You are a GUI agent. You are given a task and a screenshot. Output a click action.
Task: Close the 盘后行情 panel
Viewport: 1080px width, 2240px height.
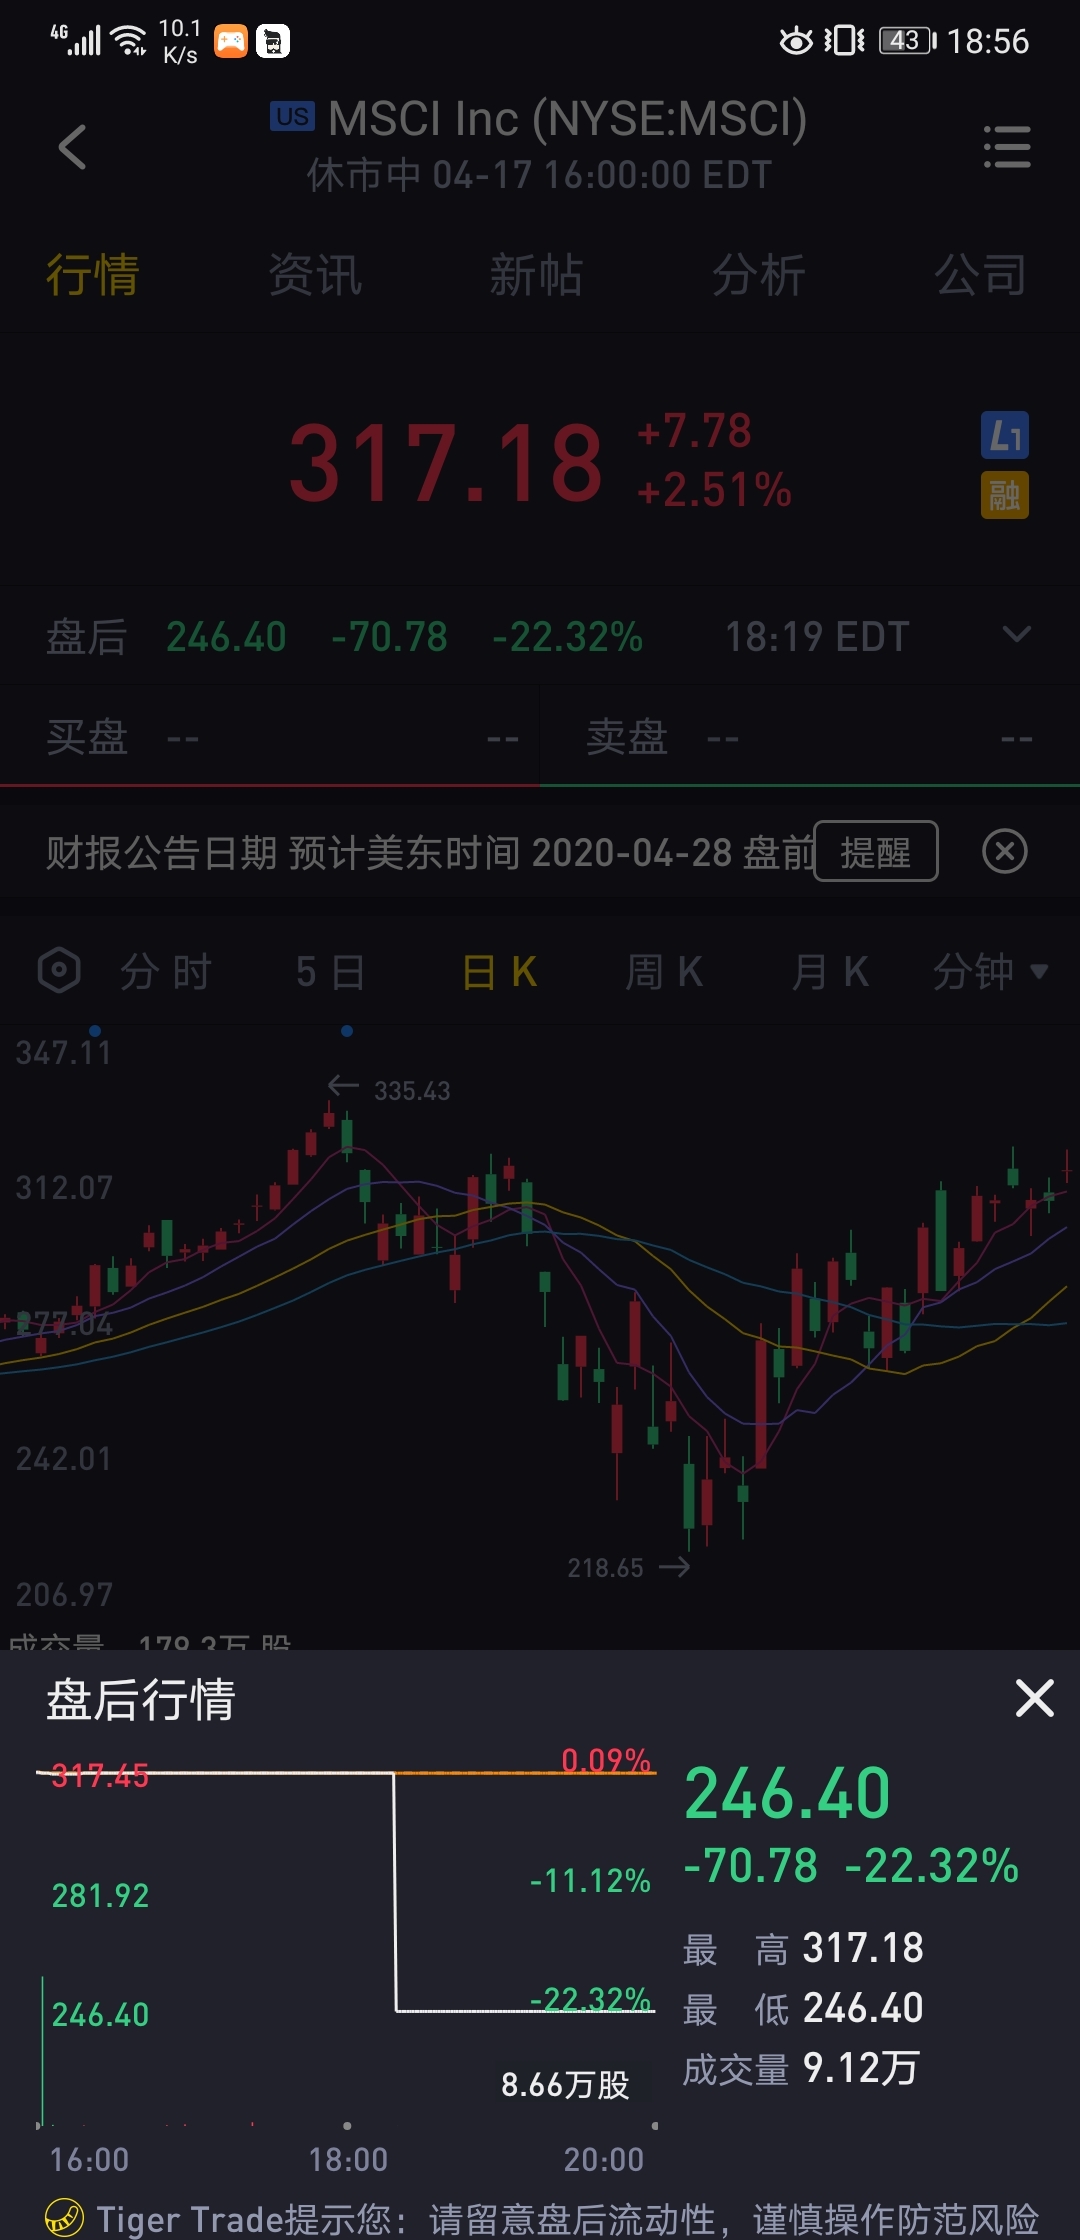pyautogui.click(x=1034, y=1698)
